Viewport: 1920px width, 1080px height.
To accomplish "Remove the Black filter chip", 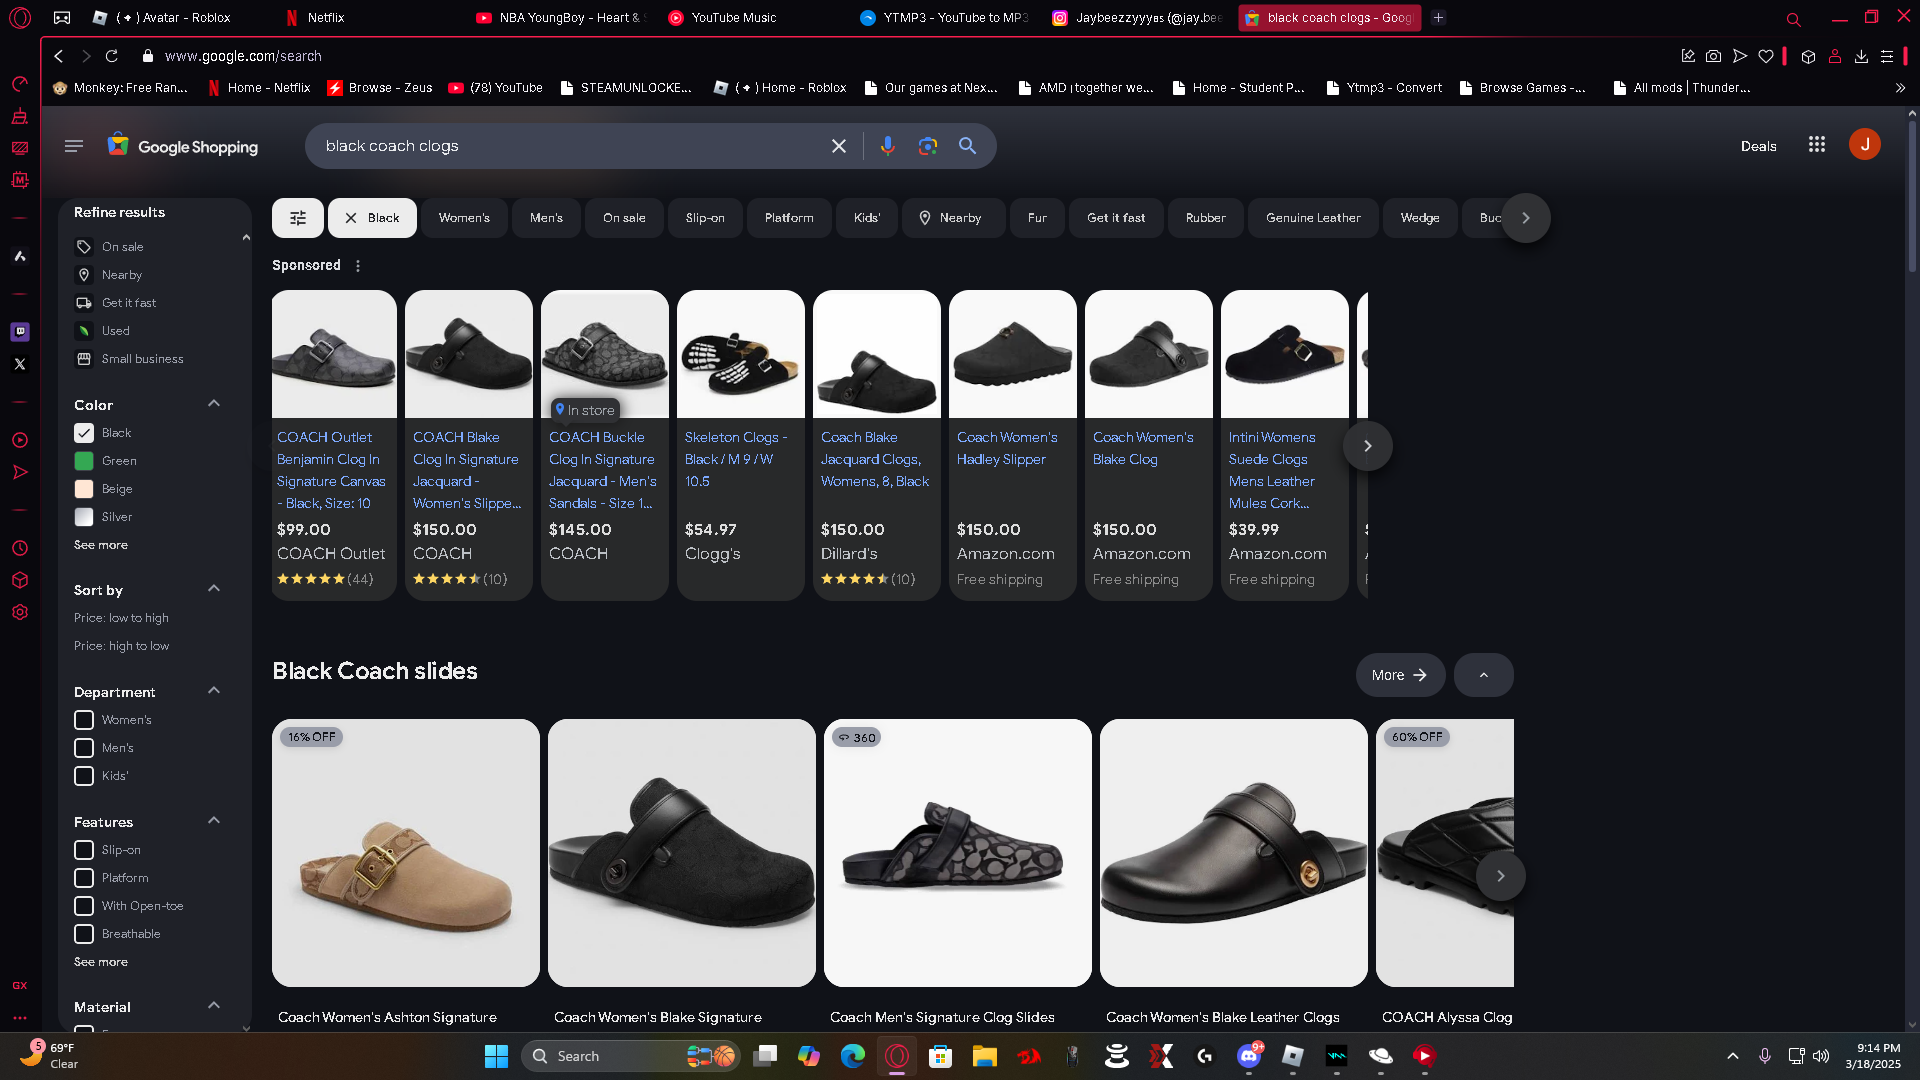I will 372,218.
